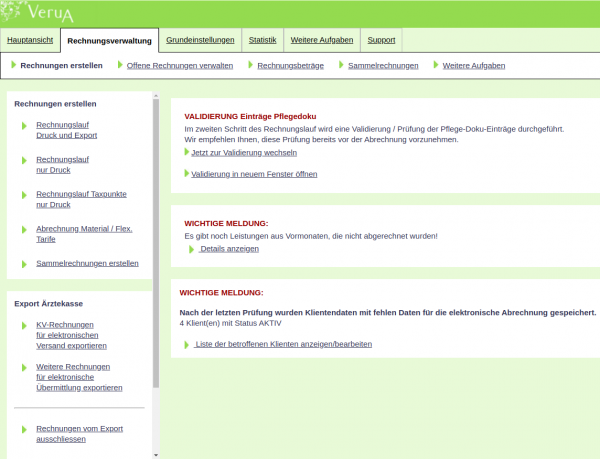Export Weitere Rechnungen für elektronische Übermittlung
600x459 pixels.
click(x=79, y=377)
